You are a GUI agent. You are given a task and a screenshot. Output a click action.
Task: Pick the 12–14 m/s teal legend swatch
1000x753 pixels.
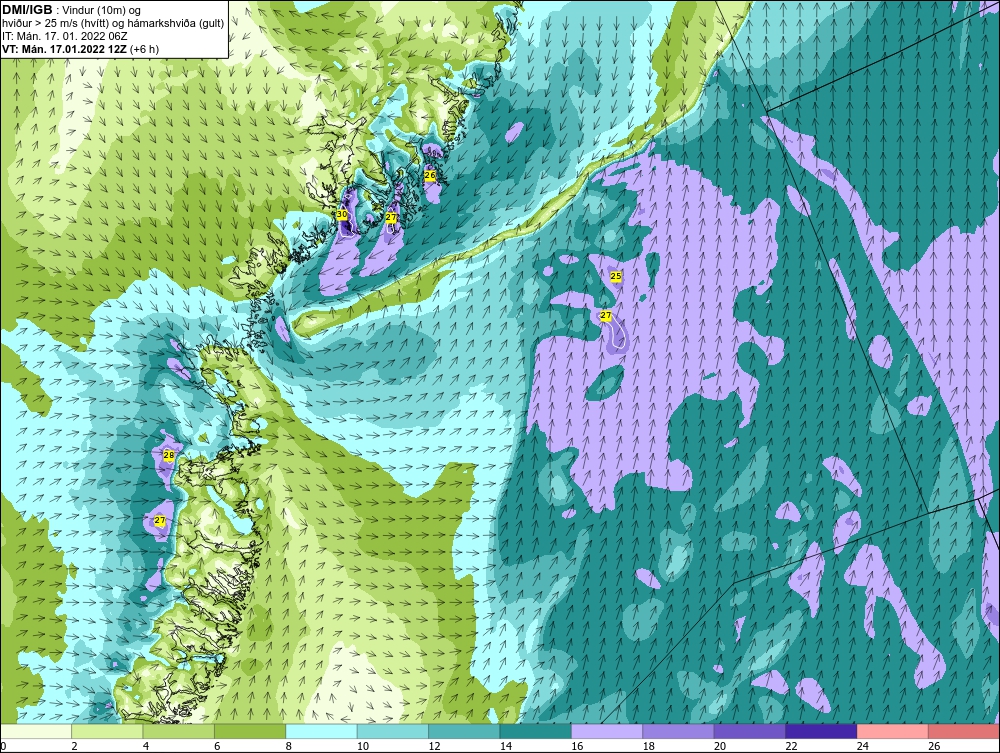464,731
